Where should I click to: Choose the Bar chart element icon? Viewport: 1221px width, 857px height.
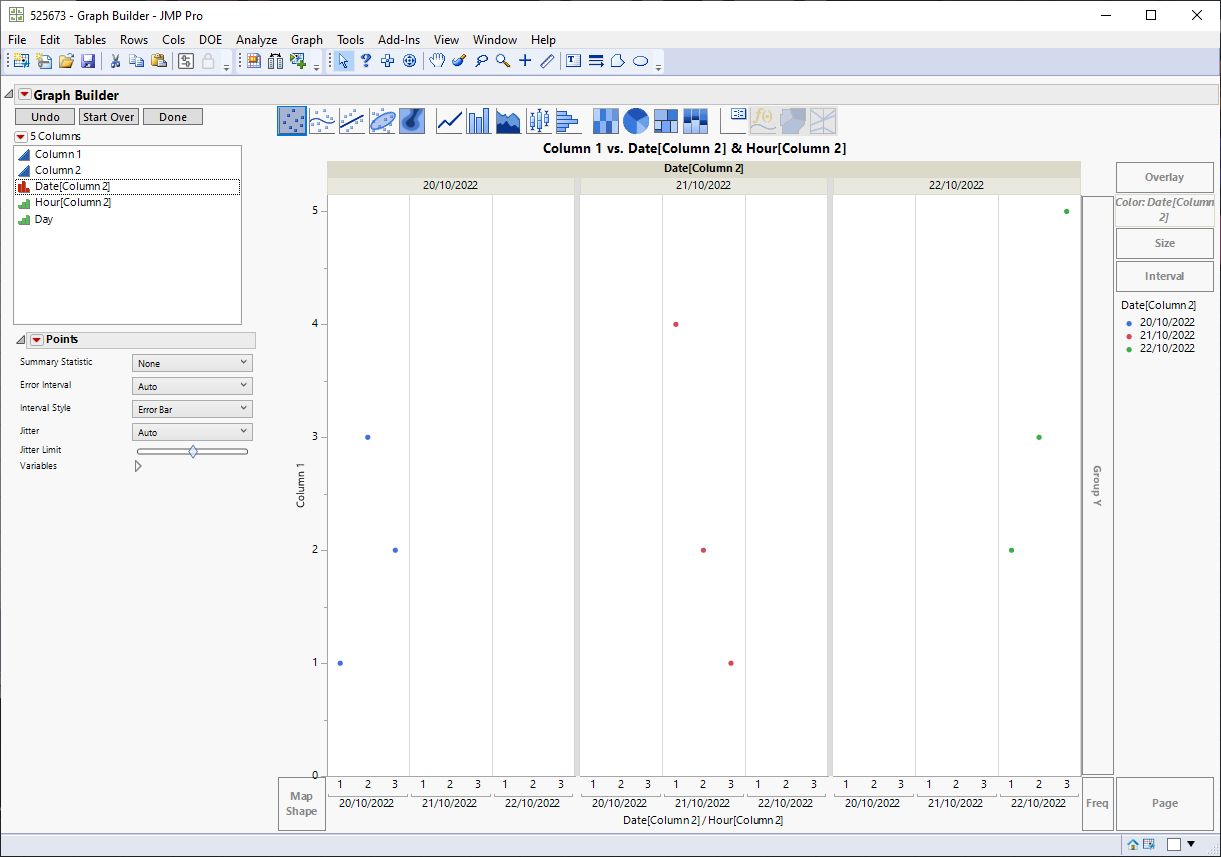click(479, 121)
